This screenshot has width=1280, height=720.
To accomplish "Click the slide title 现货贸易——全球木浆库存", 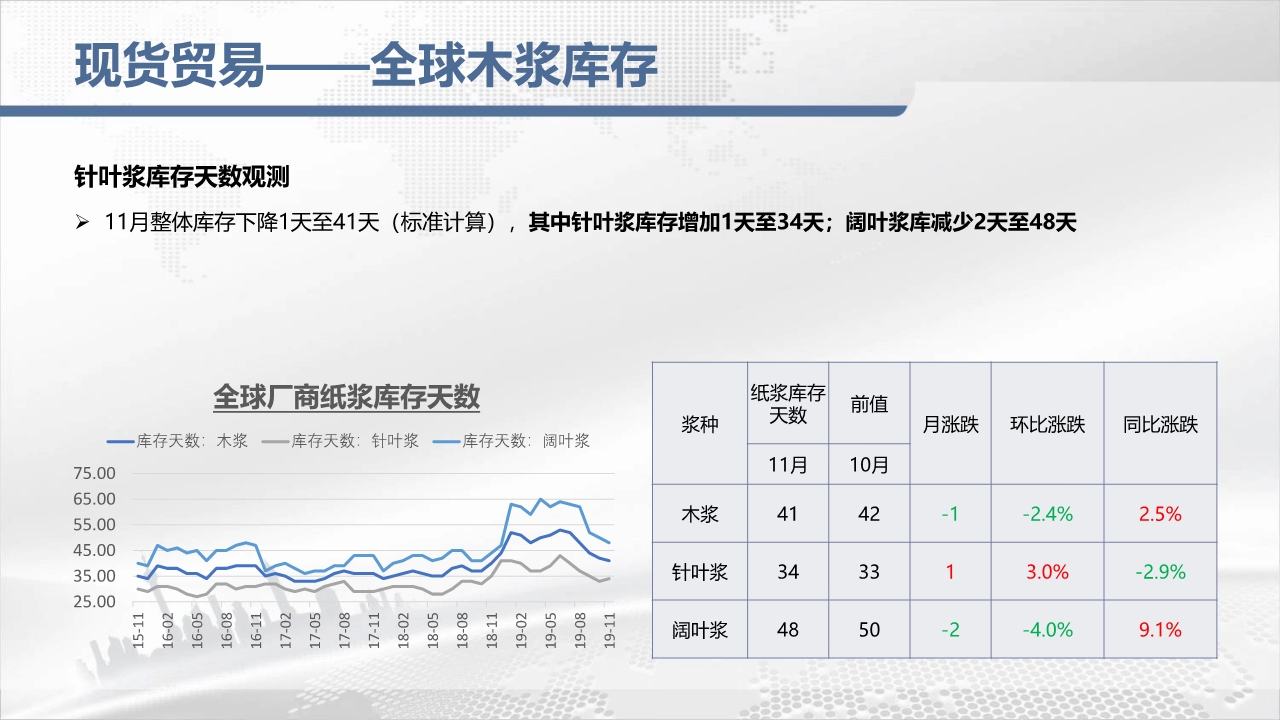I will [x=366, y=67].
